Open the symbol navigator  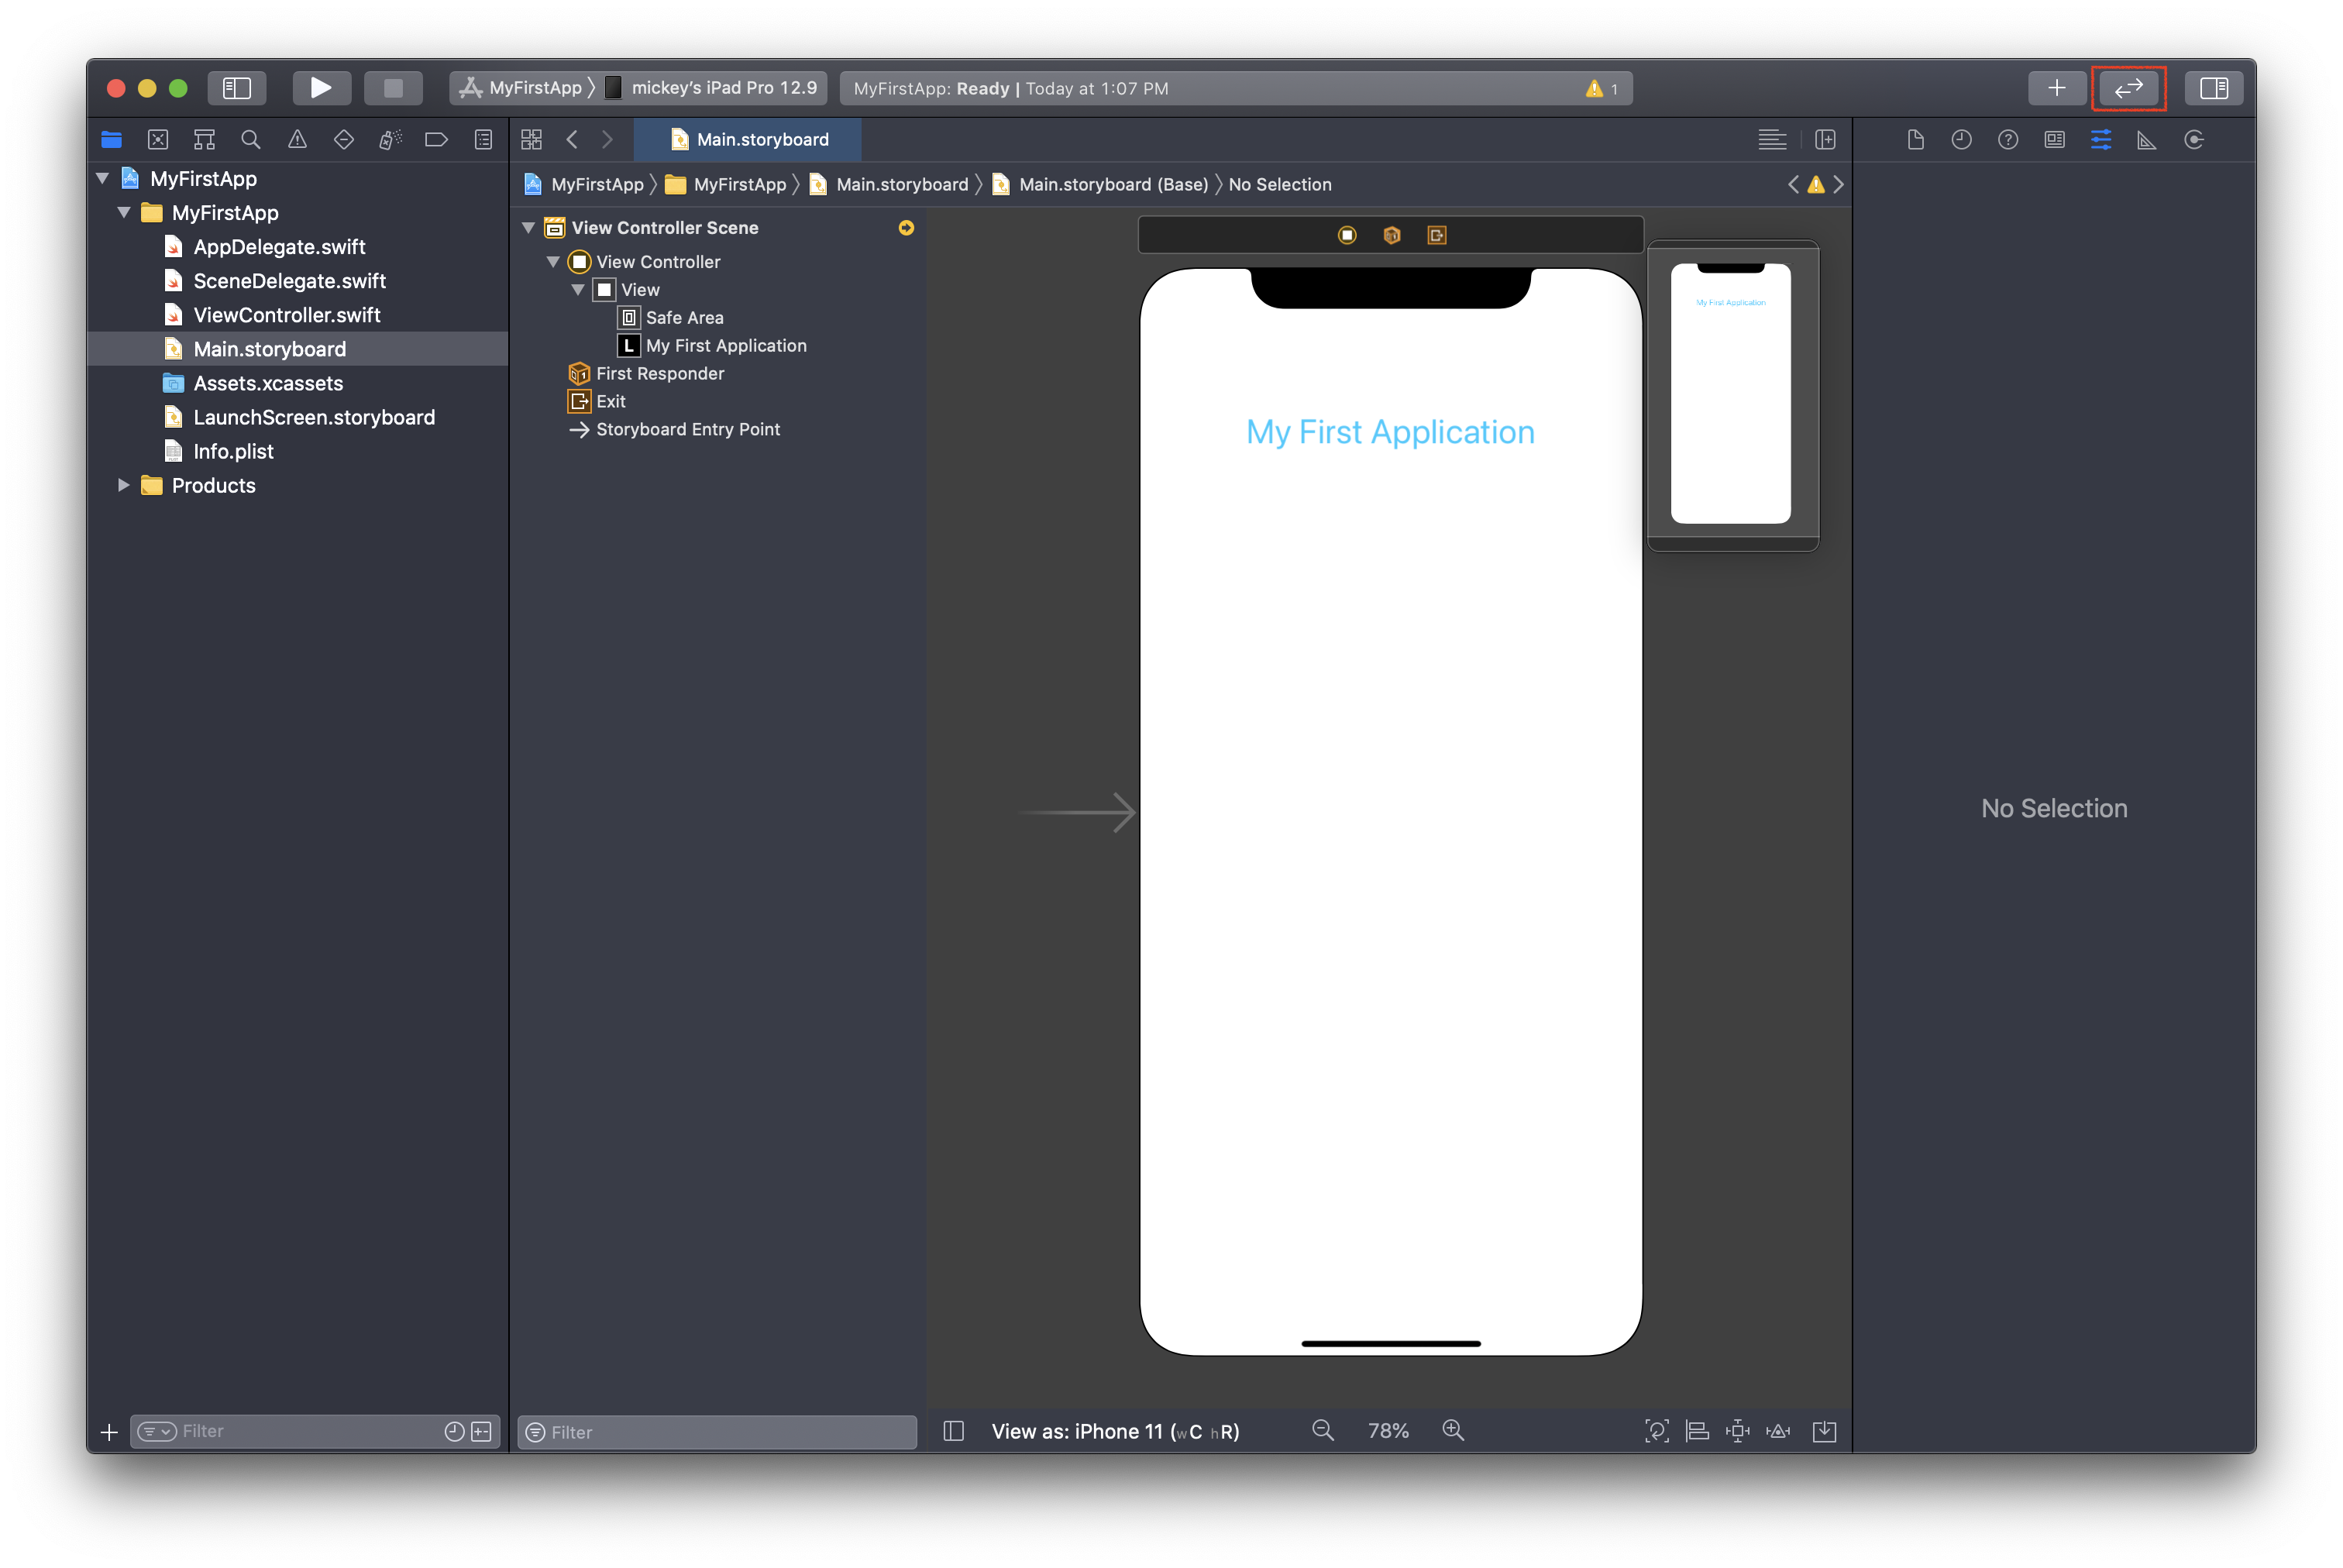pyautogui.click(x=204, y=139)
